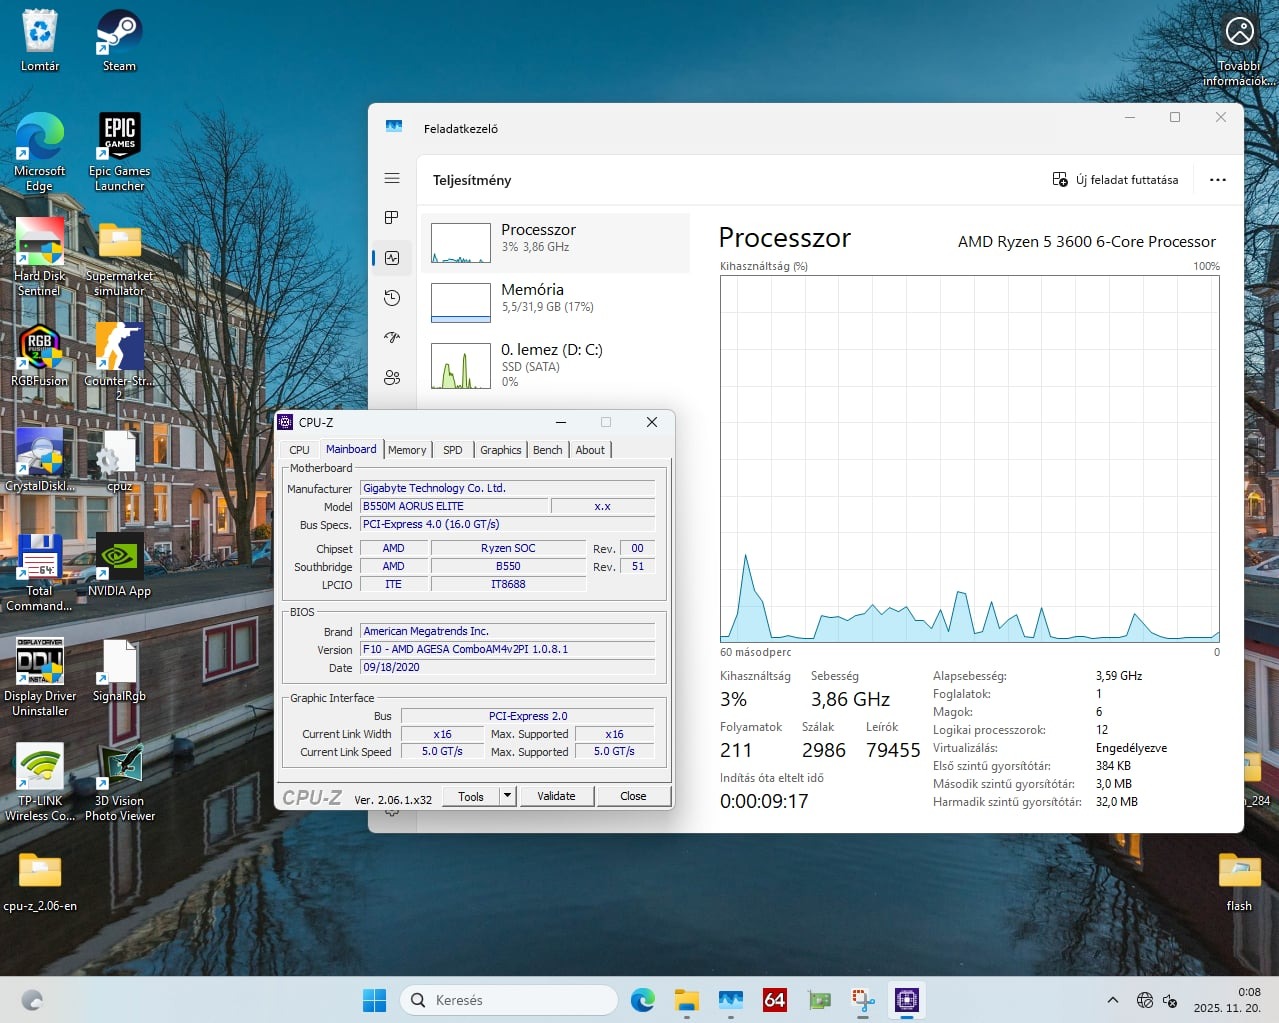Click the Tools button in CPU-Z
1279x1023 pixels.
pyautogui.click(x=471, y=796)
